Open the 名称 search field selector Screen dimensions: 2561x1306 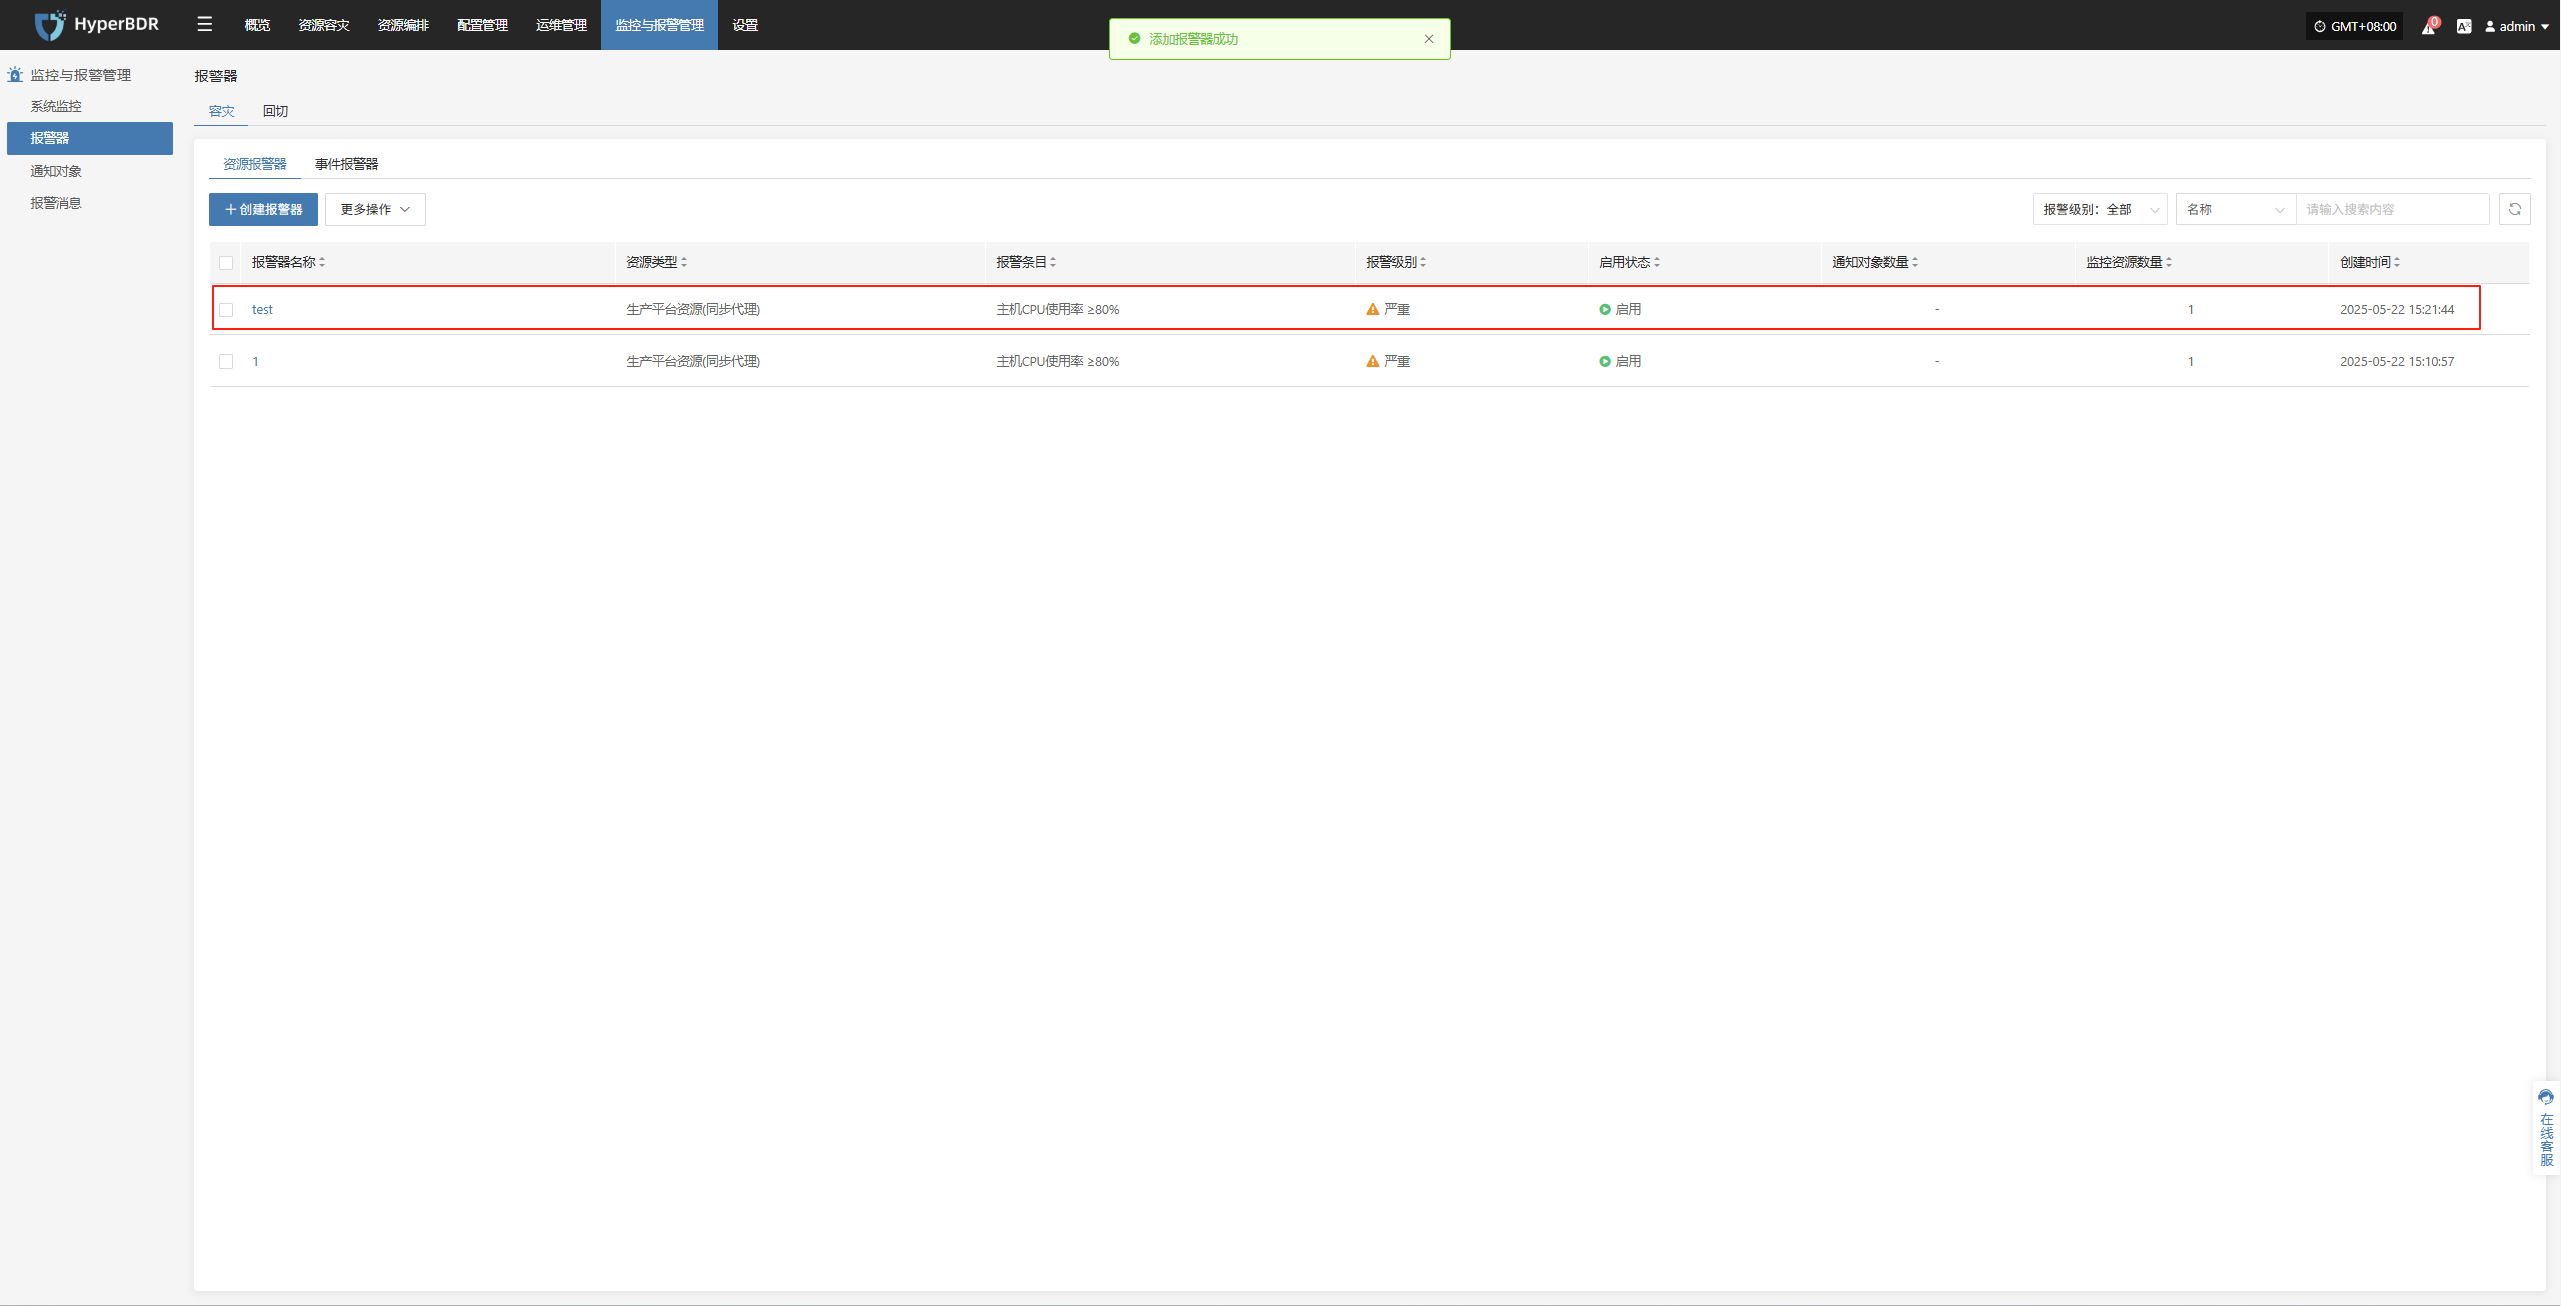coord(2235,209)
